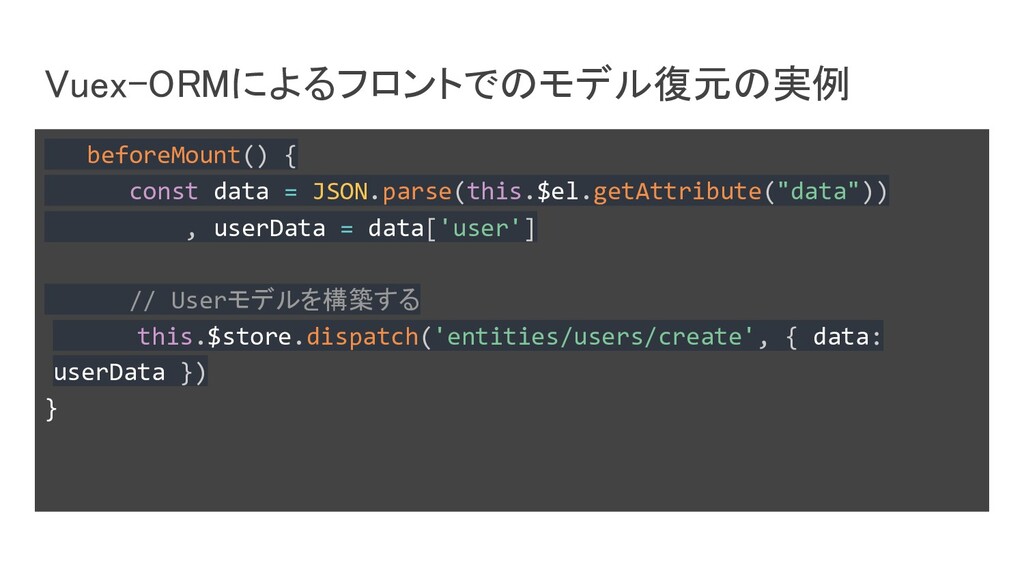Click 'JSON' in the parse line
1024x576 pixels.
[340, 191]
